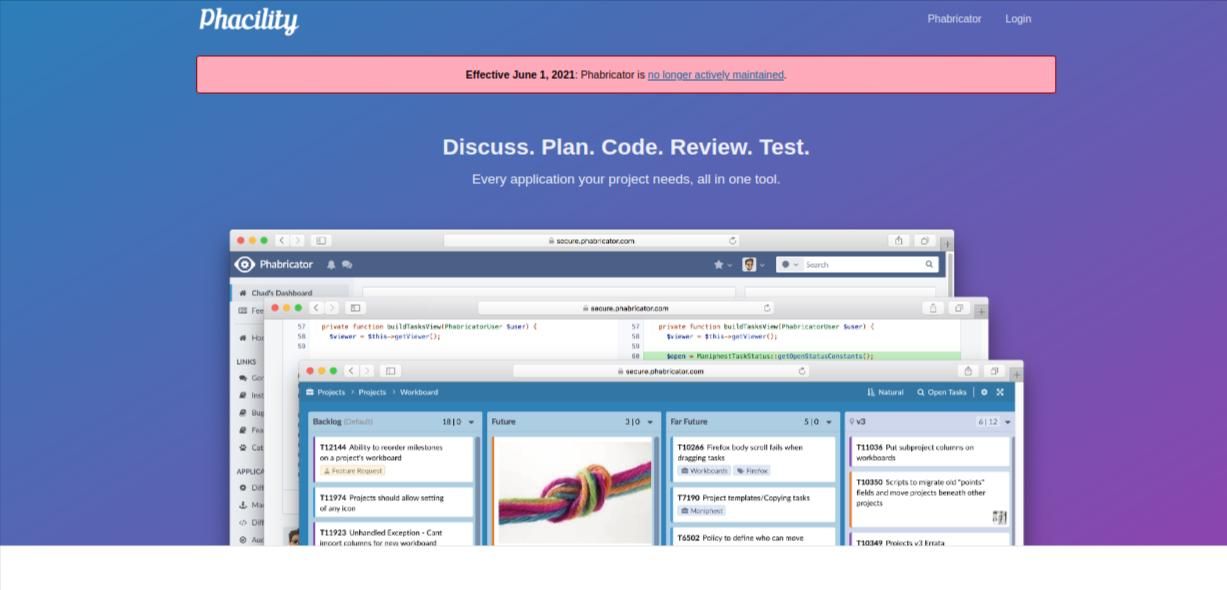1227x590 pixels.
Task: Reload the workboard Safari window
Action: [x=802, y=371]
